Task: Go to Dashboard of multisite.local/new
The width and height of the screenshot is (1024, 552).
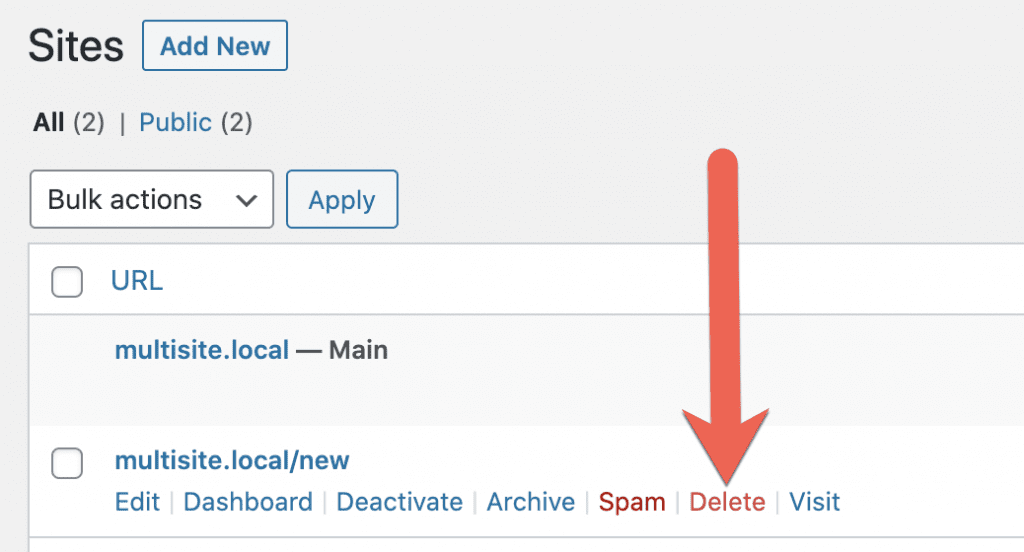Action: point(248,502)
